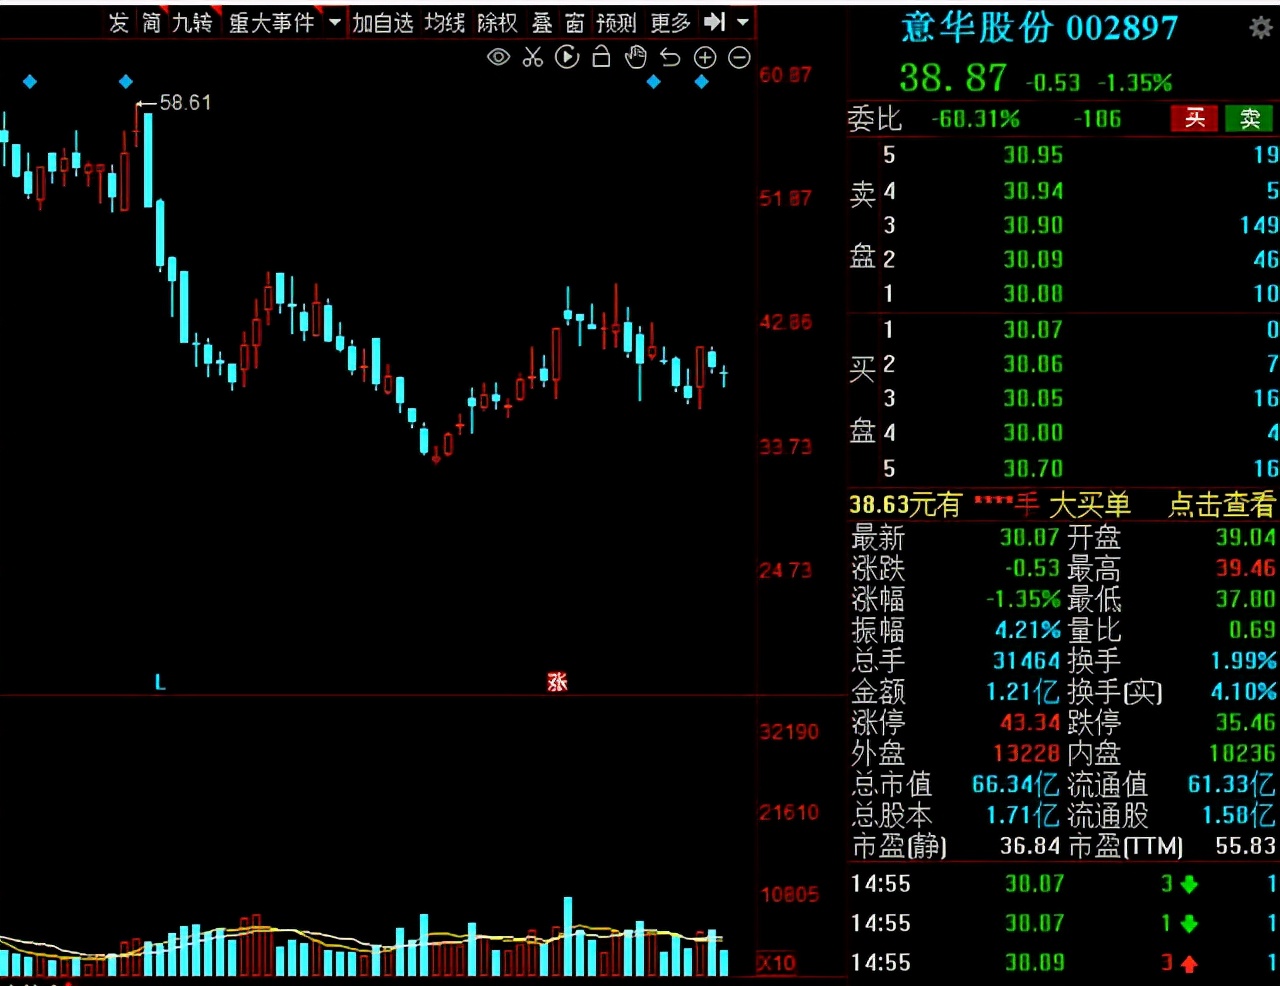Click the circular play icon above the chart
The height and width of the screenshot is (986, 1280).
click(567, 57)
